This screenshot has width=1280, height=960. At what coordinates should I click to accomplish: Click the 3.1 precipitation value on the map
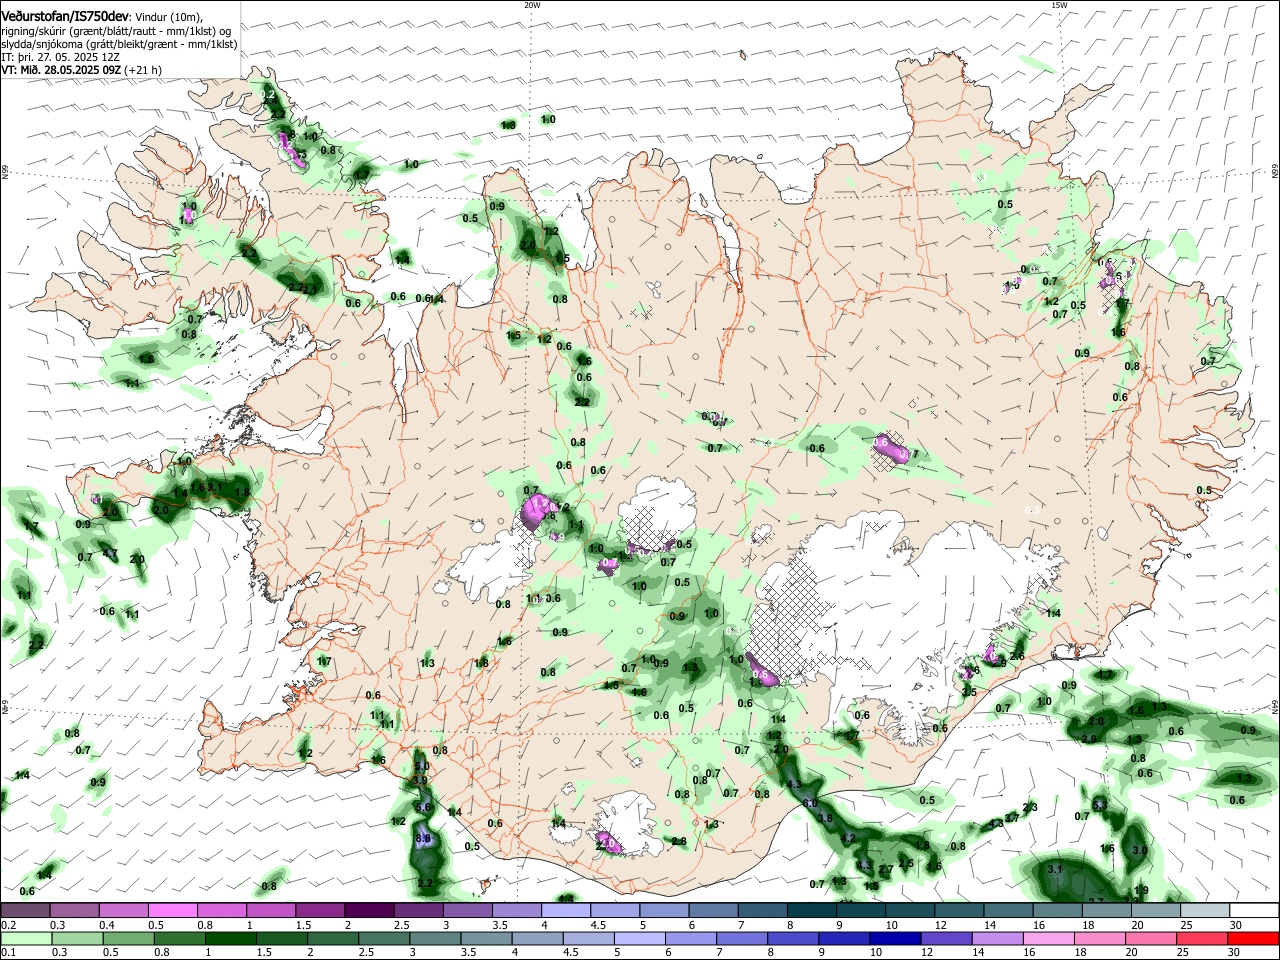point(1054,869)
